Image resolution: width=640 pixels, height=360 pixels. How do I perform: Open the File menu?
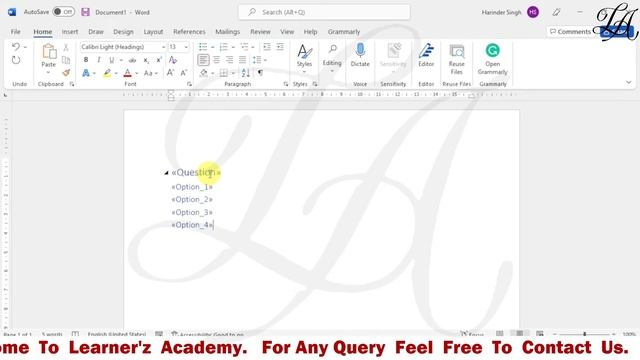16,31
